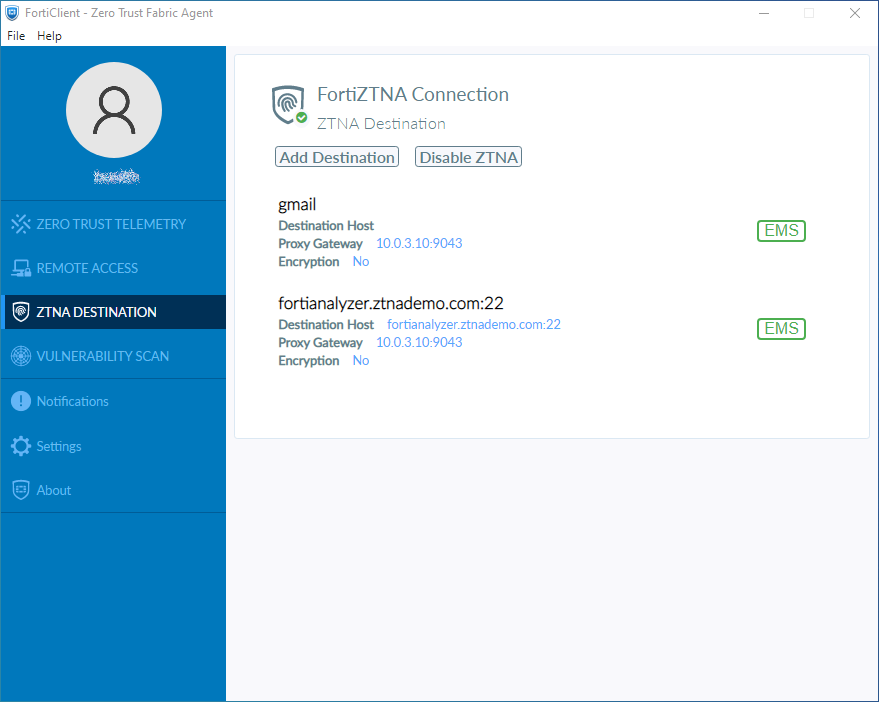Open the File menu
The width and height of the screenshot is (879, 702).
pos(15,35)
